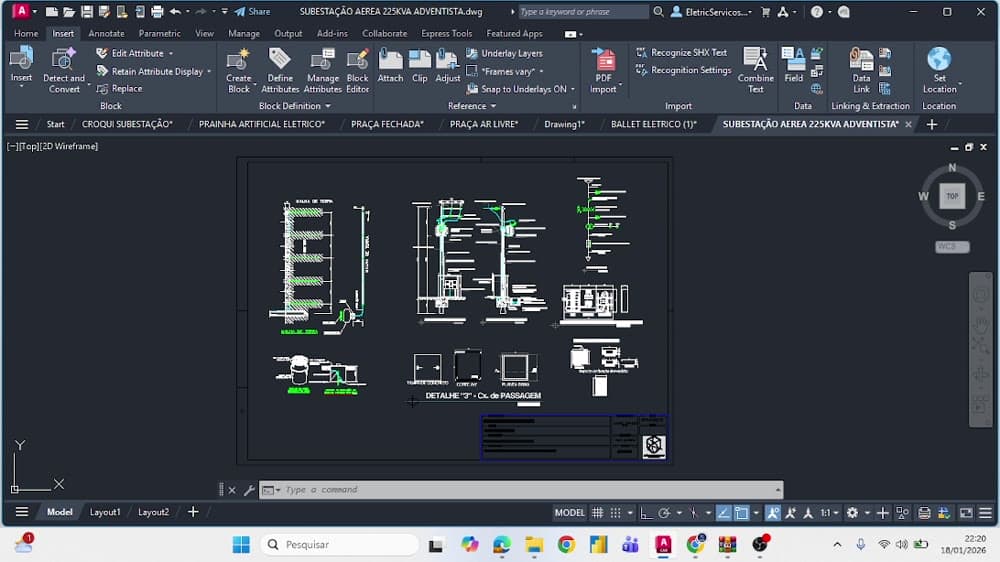Switch to PRAÇA FECHADA drawing tab

387,124
